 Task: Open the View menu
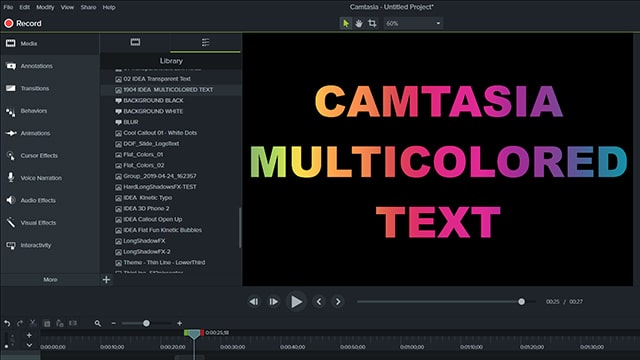67,7
